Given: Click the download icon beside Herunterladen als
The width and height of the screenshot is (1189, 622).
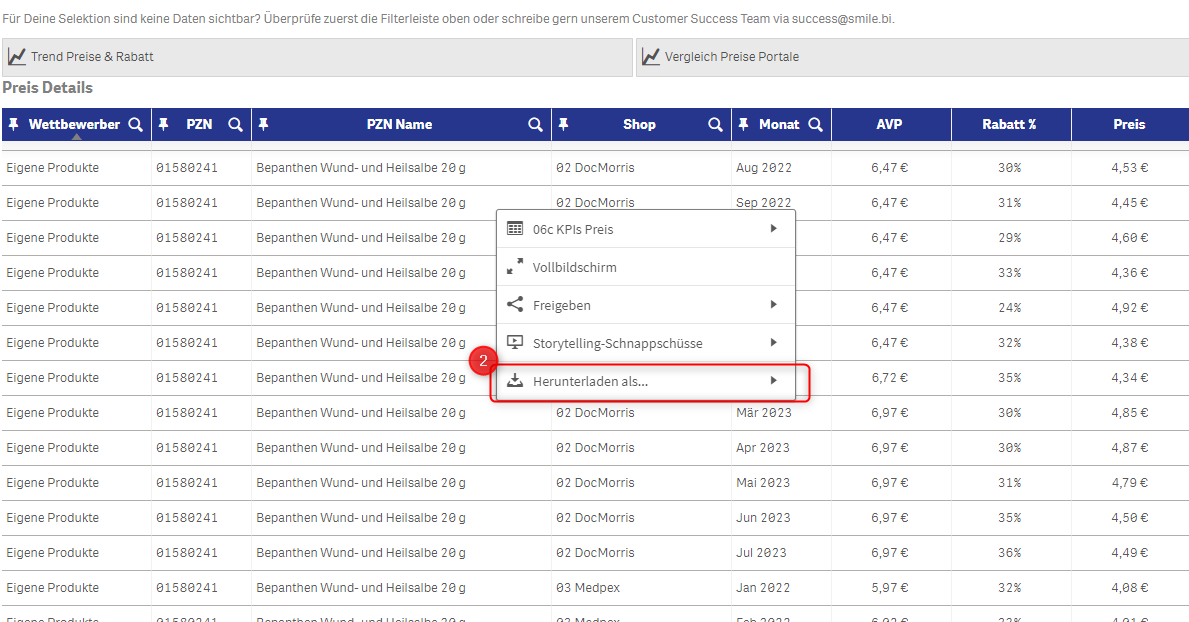Looking at the screenshot, I should [515, 381].
